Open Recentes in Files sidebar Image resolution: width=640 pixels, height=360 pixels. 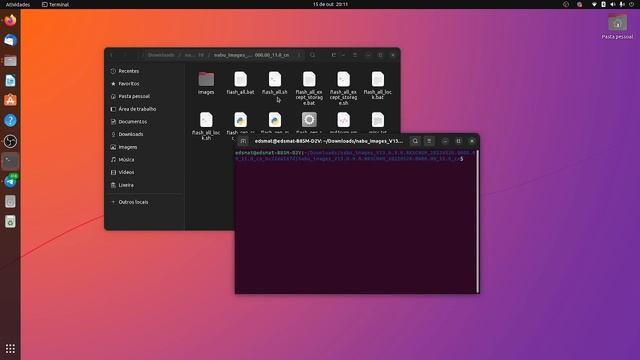point(144,71)
